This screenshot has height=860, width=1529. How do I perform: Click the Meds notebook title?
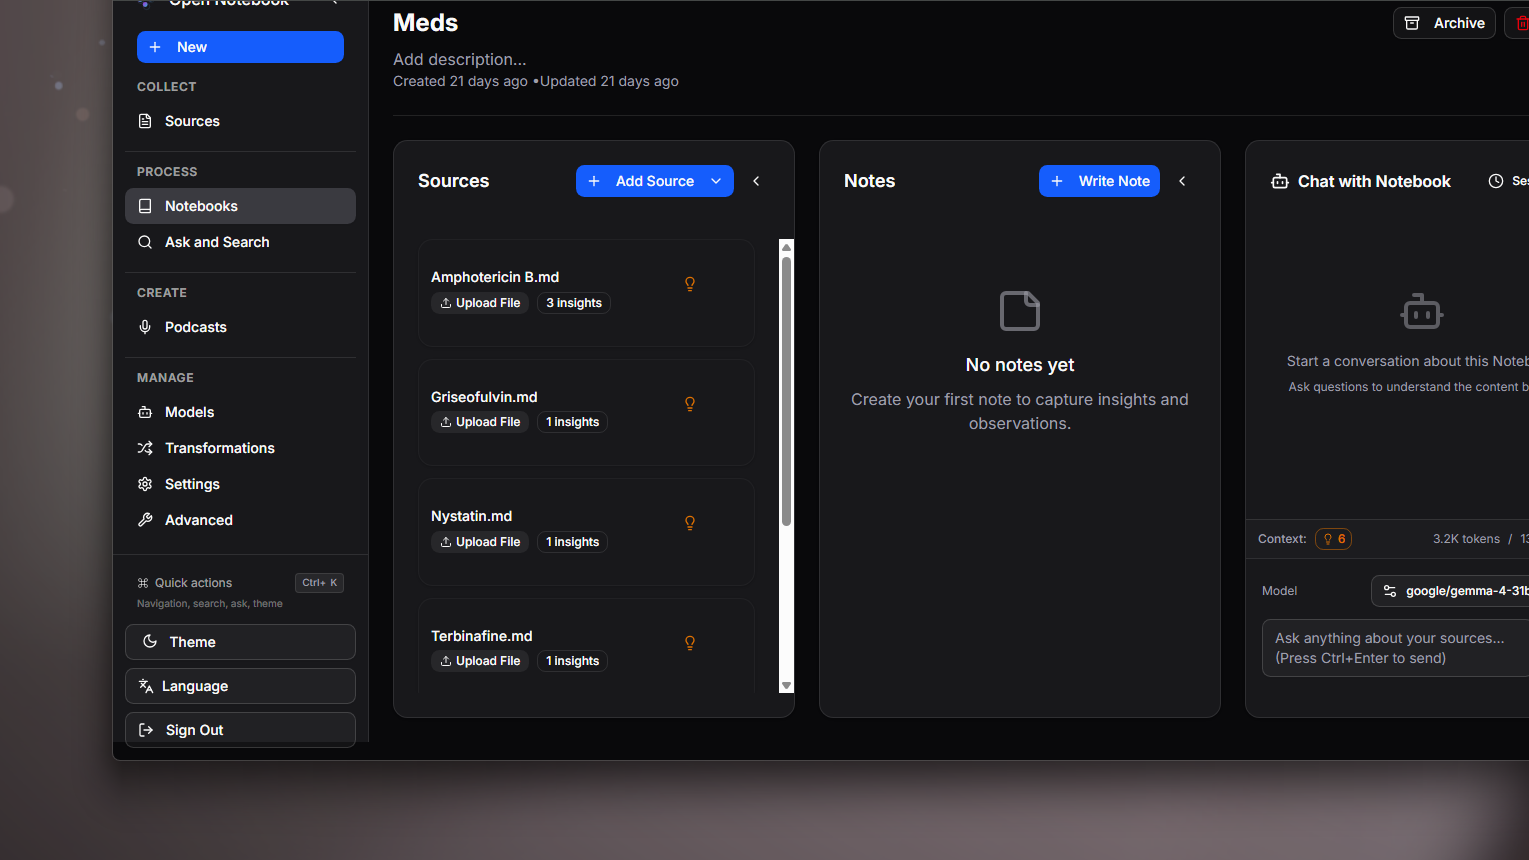coord(426,23)
